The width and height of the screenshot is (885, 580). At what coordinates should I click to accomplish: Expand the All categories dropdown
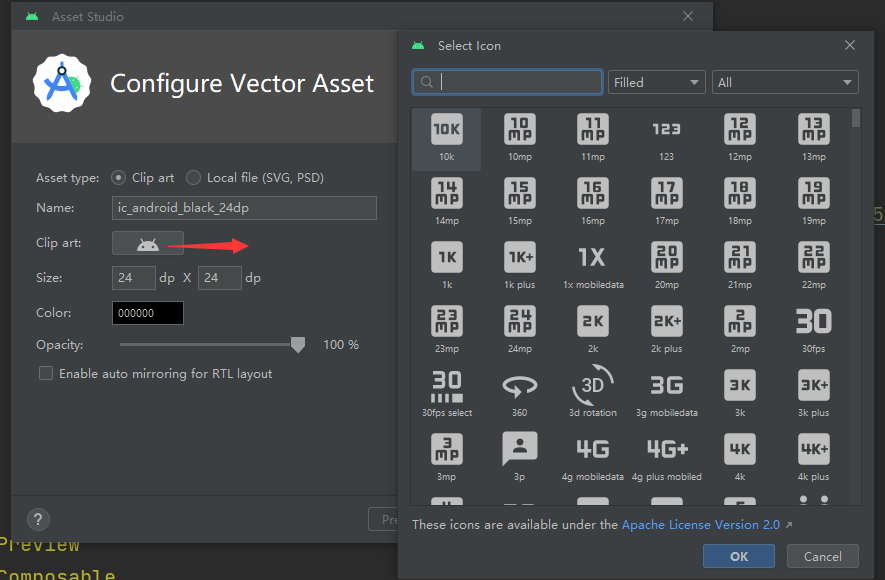pyautogui.click(x=785, y=82)
